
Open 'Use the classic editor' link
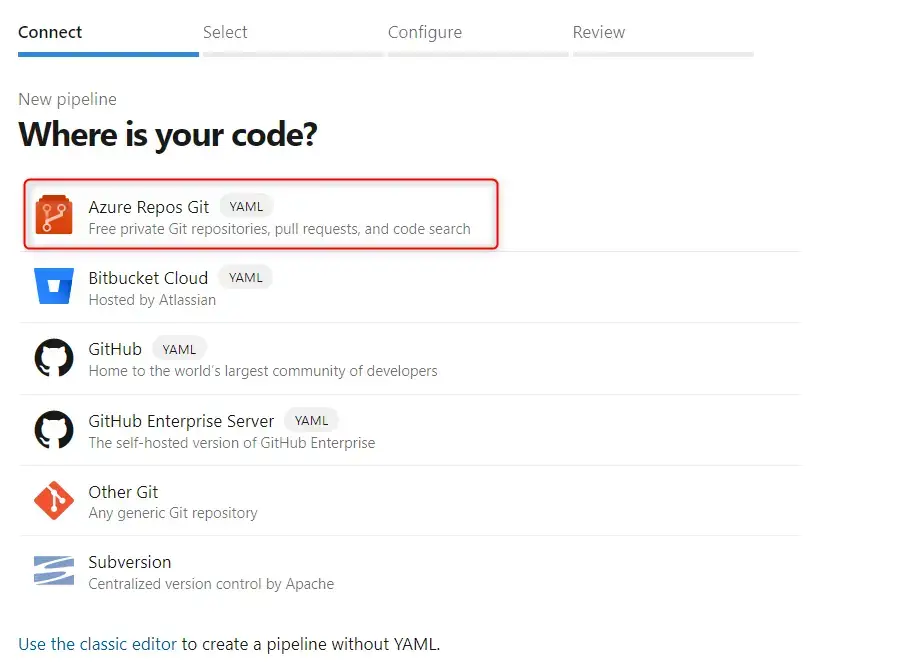(97, 644)
